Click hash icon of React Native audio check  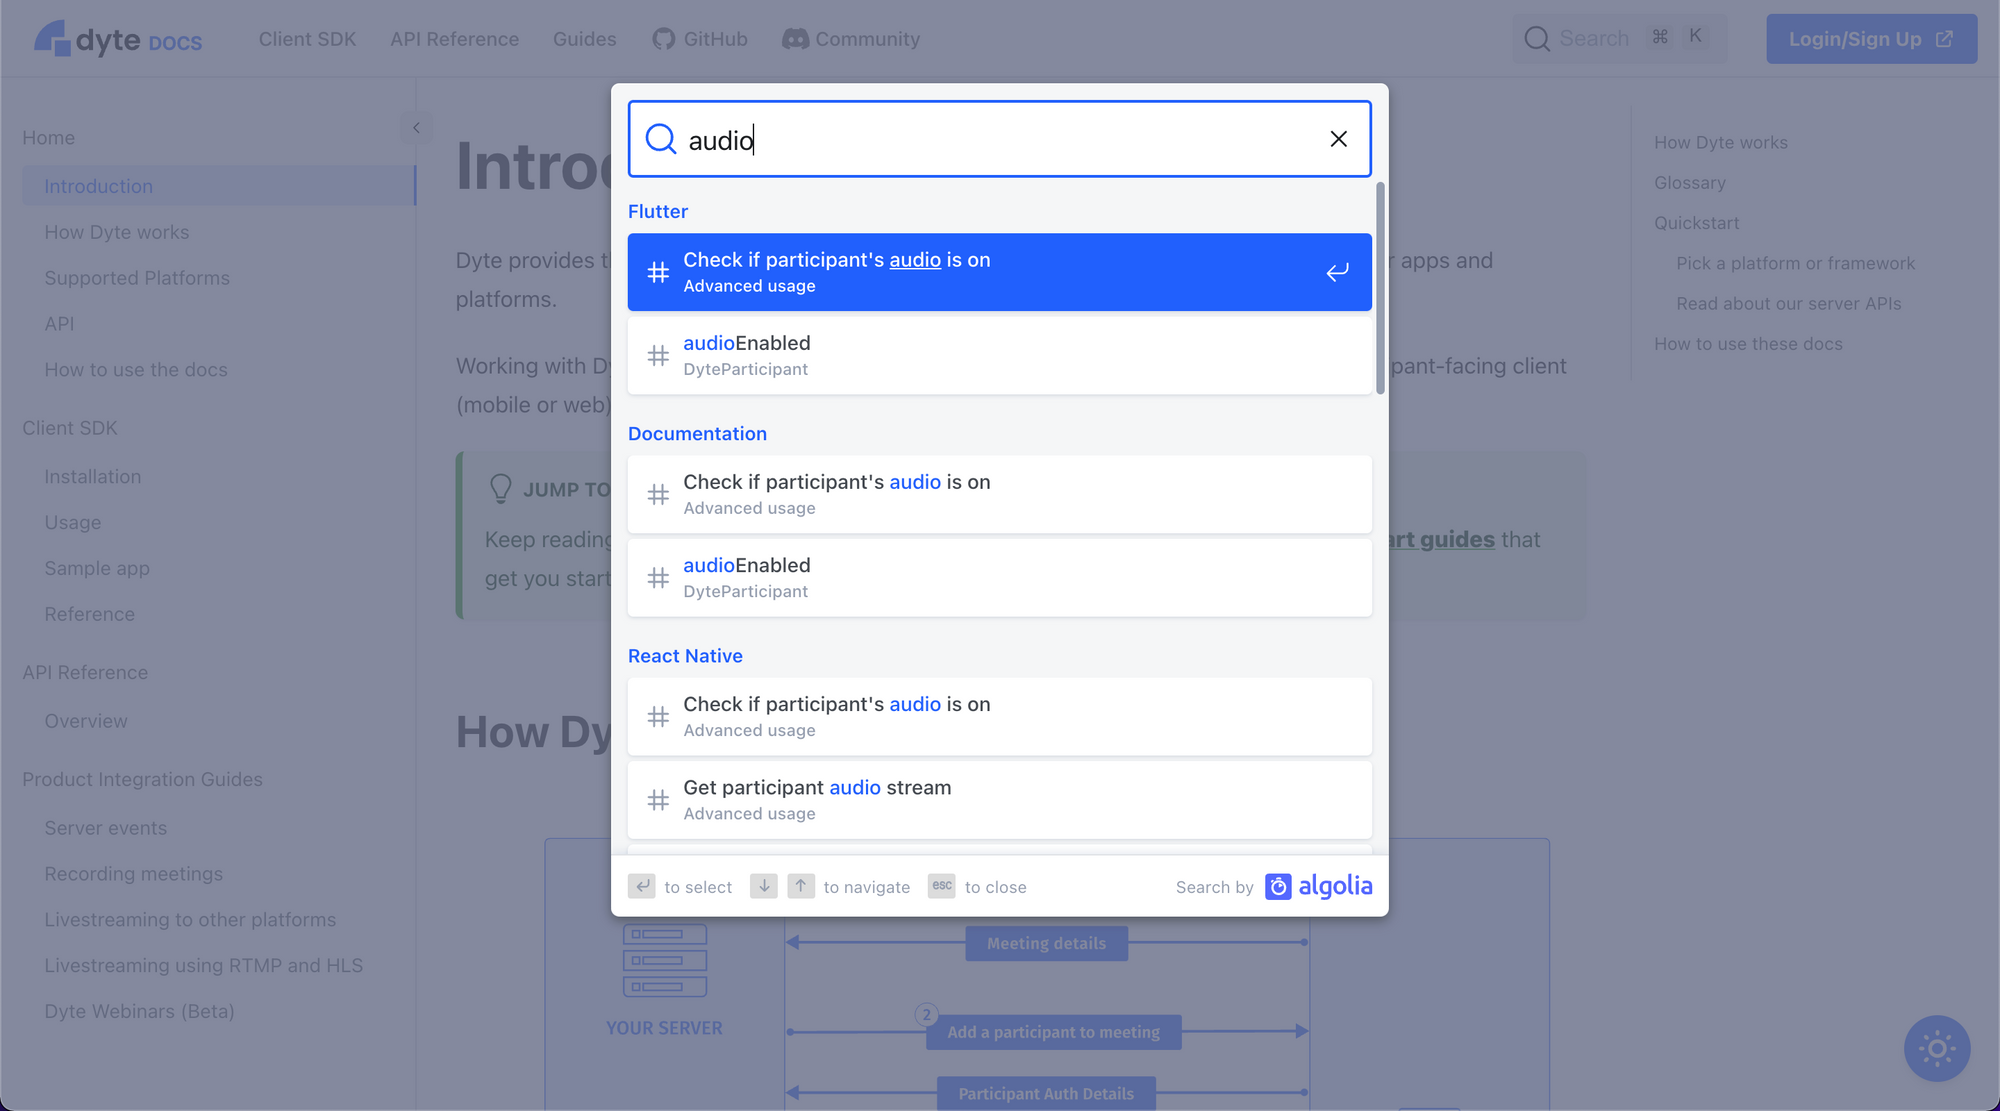tap(658, 717)
